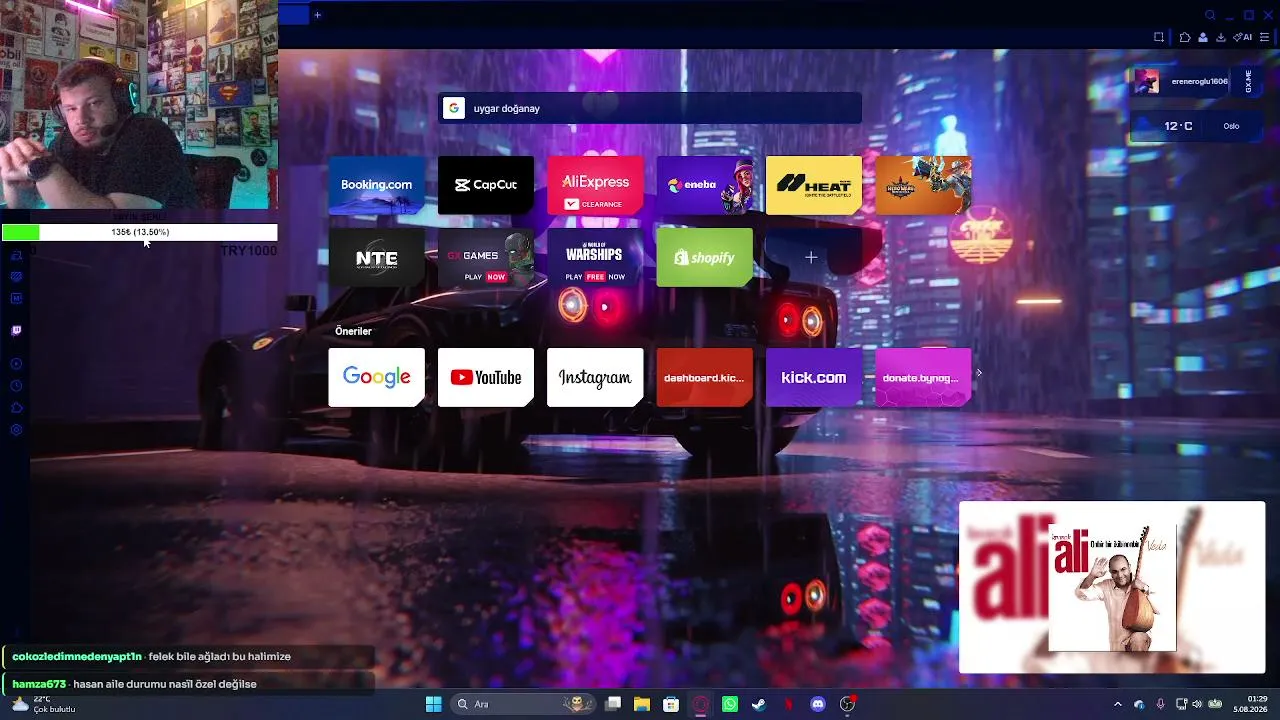Image resolution: width=1280 pixels, height=720 pixels.
Task: Open the NTE speed dial tile
Action: (376, 258)
